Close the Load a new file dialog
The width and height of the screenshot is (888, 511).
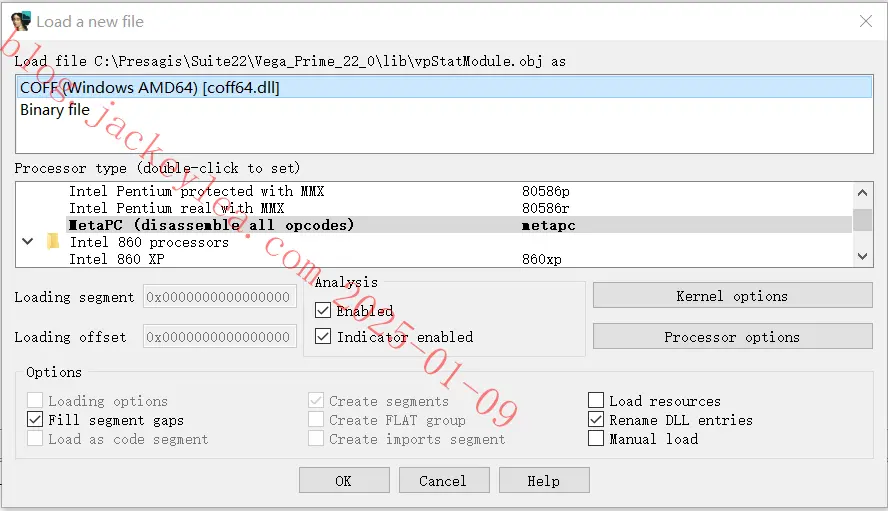[865, 22]
